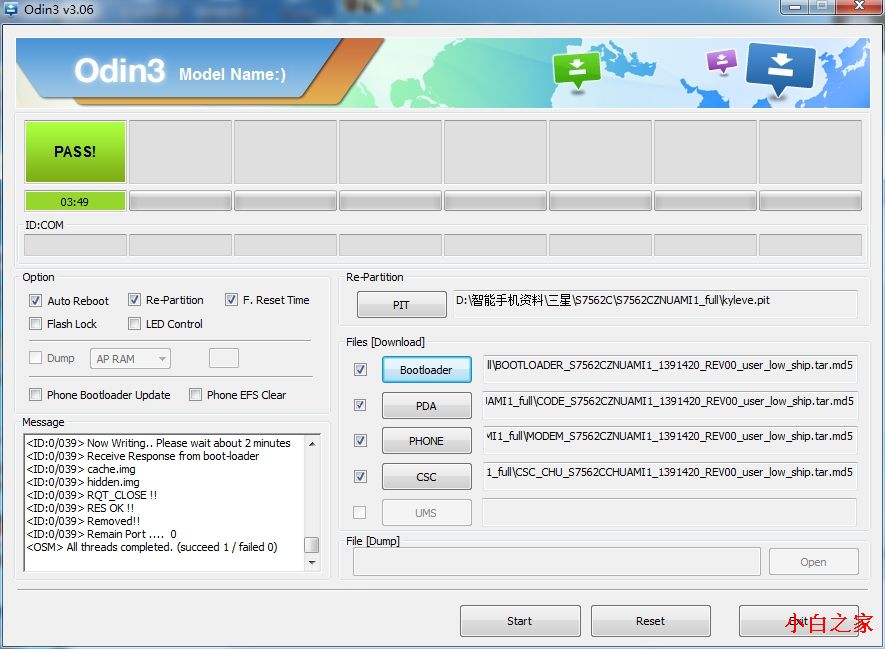The height and width of the screenshot is (649, 885).
Task: Click the message log scrollbar up arrow
Action: click(312, 444)
